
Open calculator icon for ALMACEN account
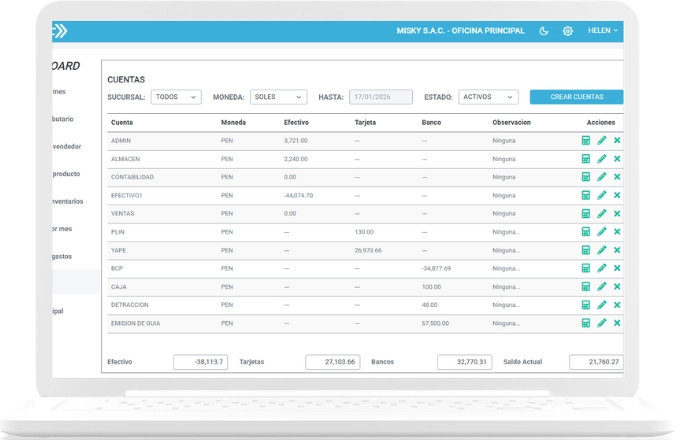(x=585, y=159)
